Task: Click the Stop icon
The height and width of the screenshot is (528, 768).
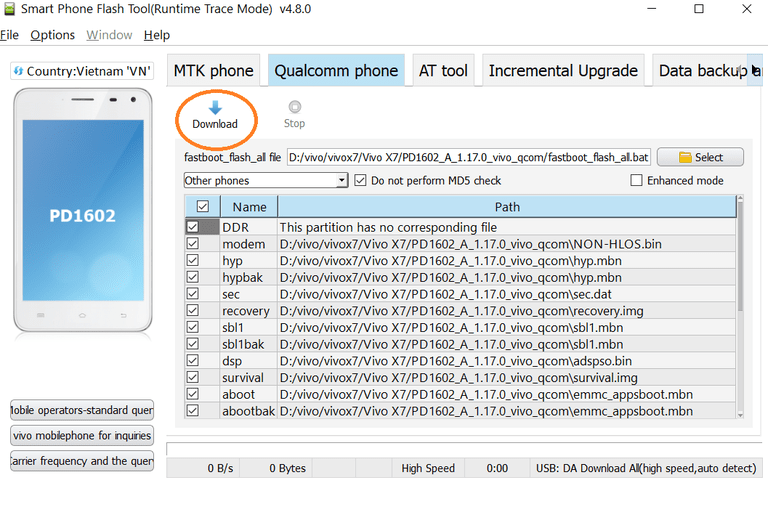Action: (294, 107)
